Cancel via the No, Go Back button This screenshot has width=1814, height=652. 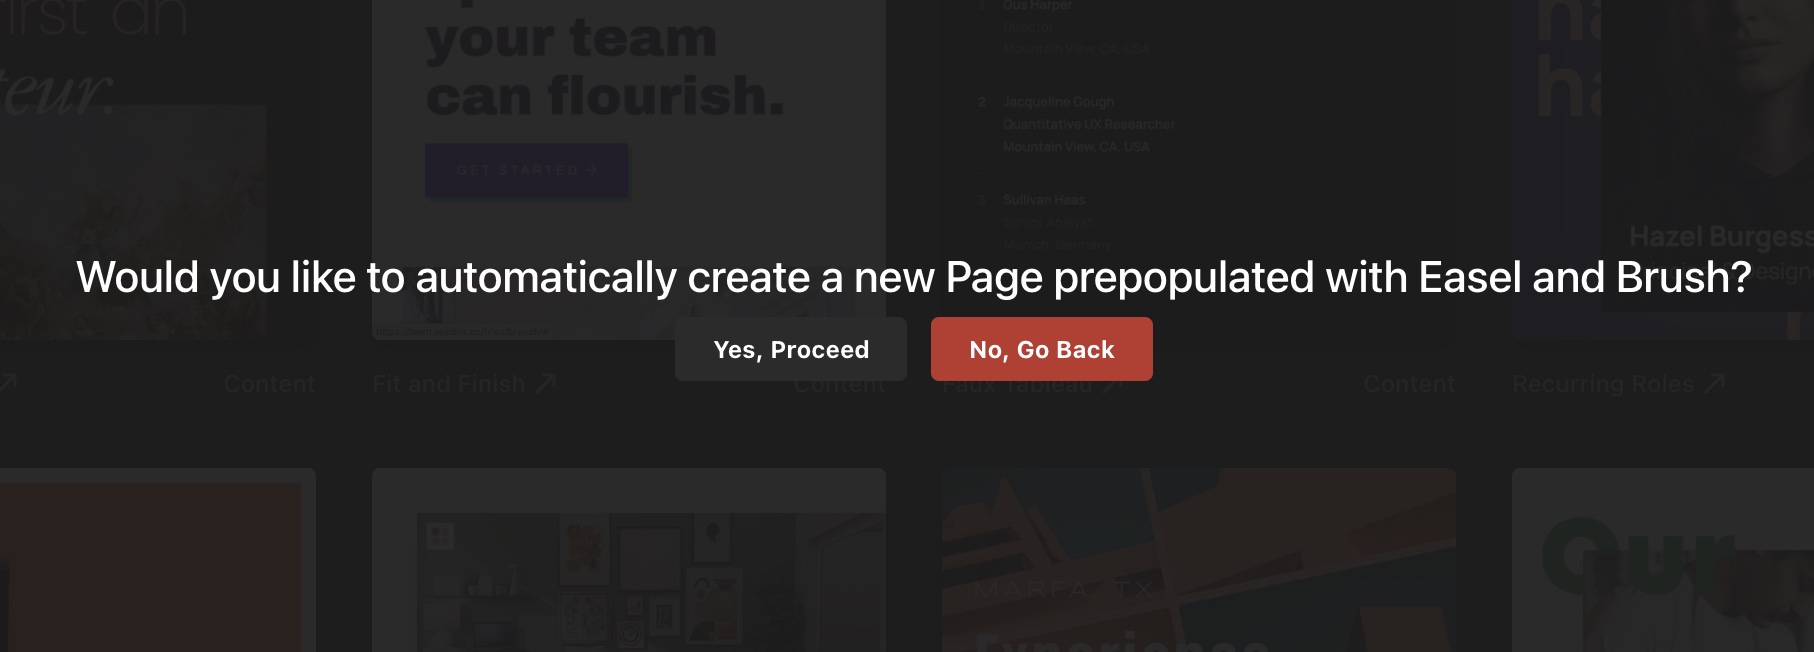pyautogui.click(x=1041, y=349)
